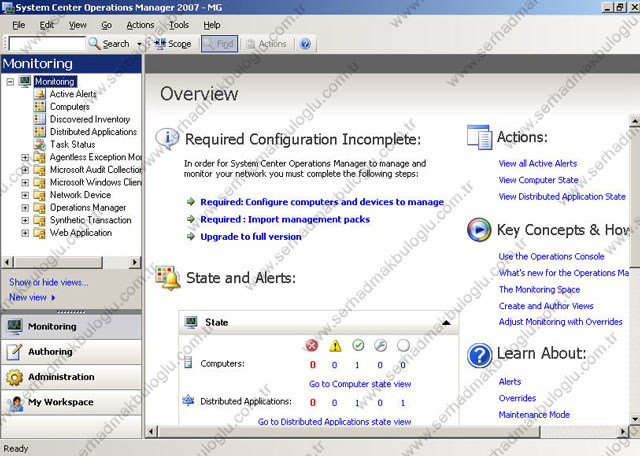The image size is (640, 456).
Task: Click the Required Configuration info bubble icon
Action: (x=167, y=138)
